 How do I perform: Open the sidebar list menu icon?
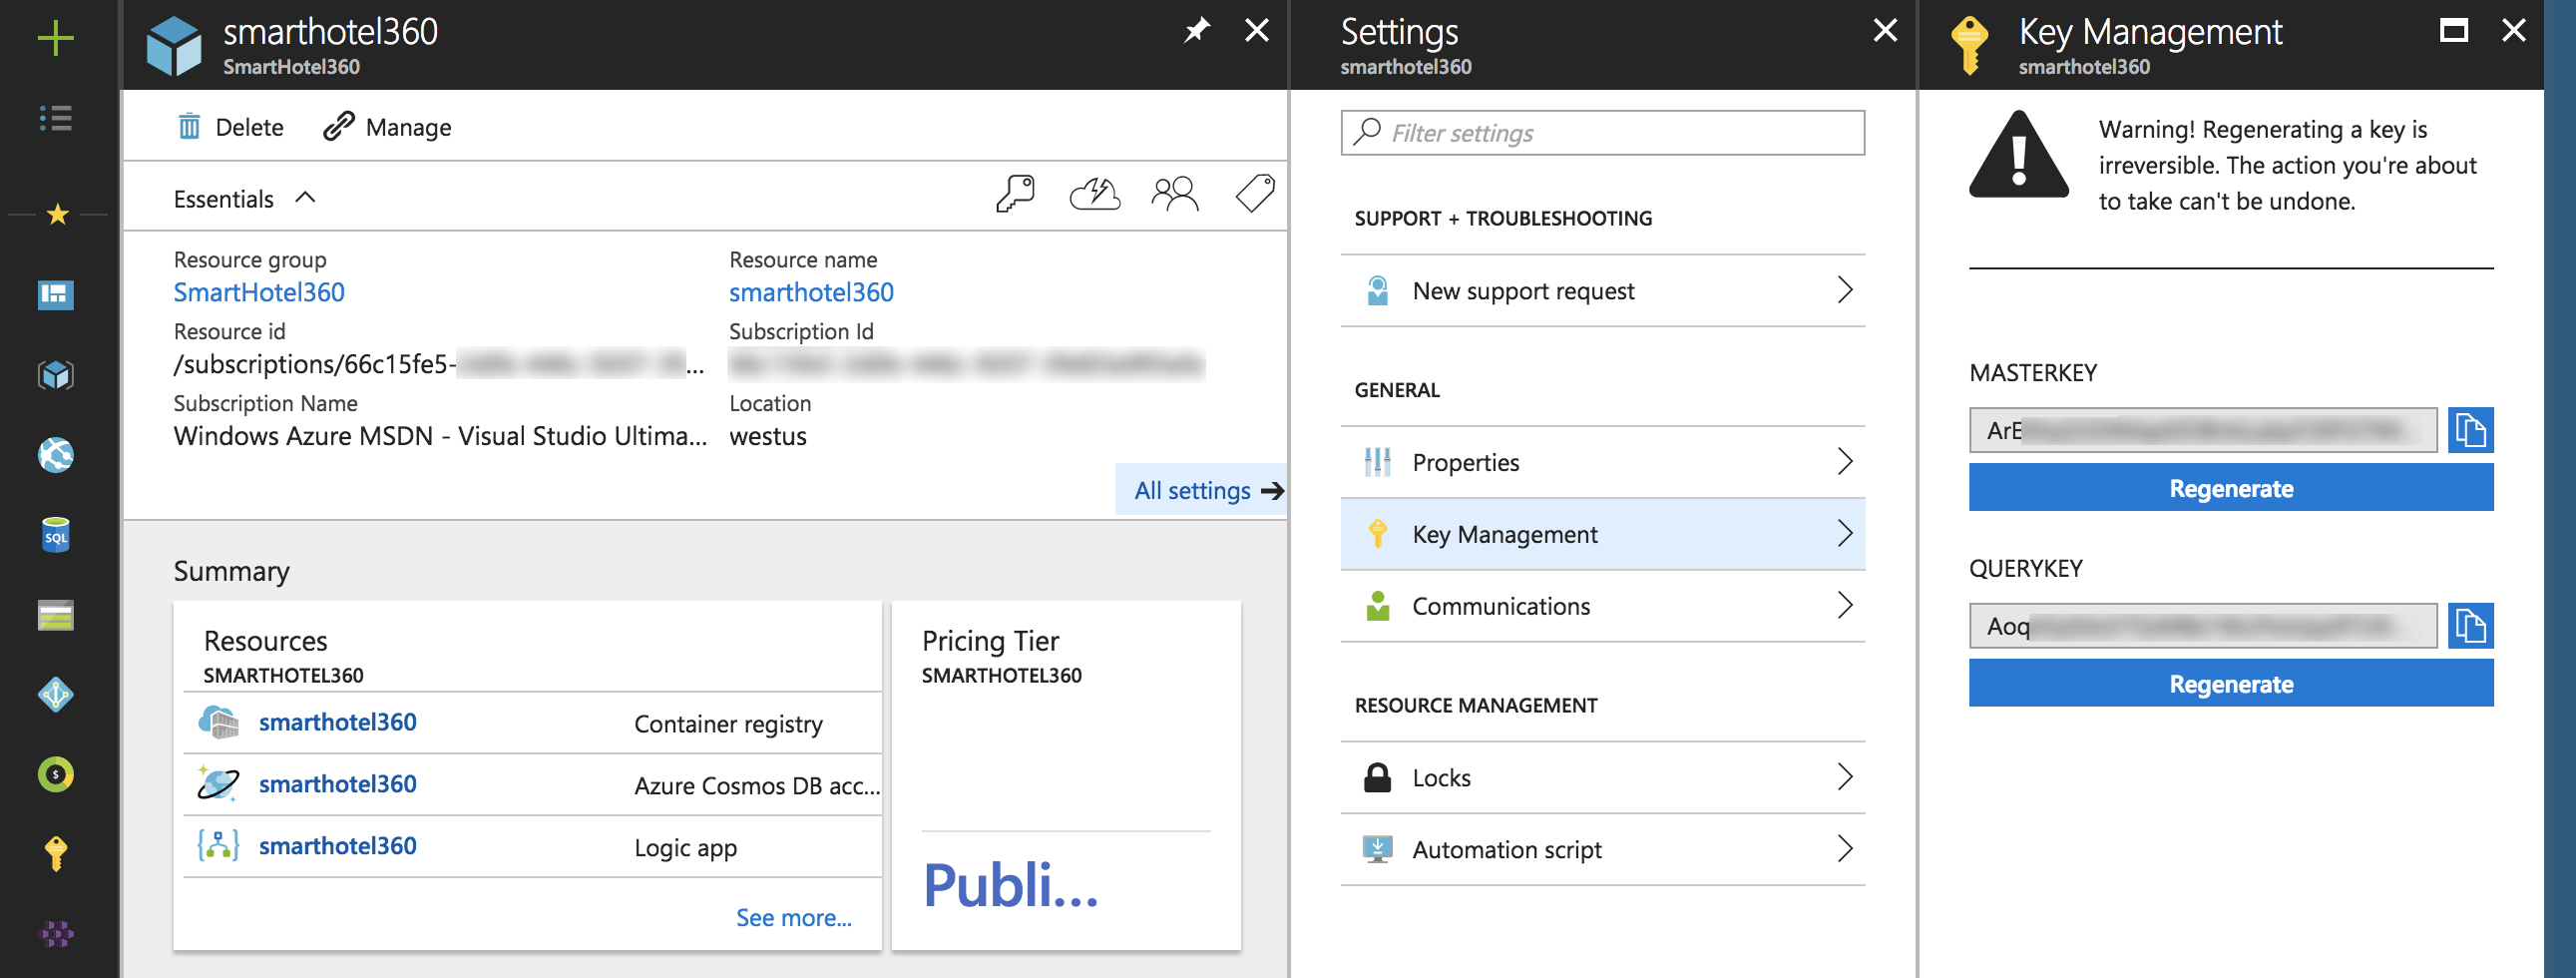coord(55,118)
